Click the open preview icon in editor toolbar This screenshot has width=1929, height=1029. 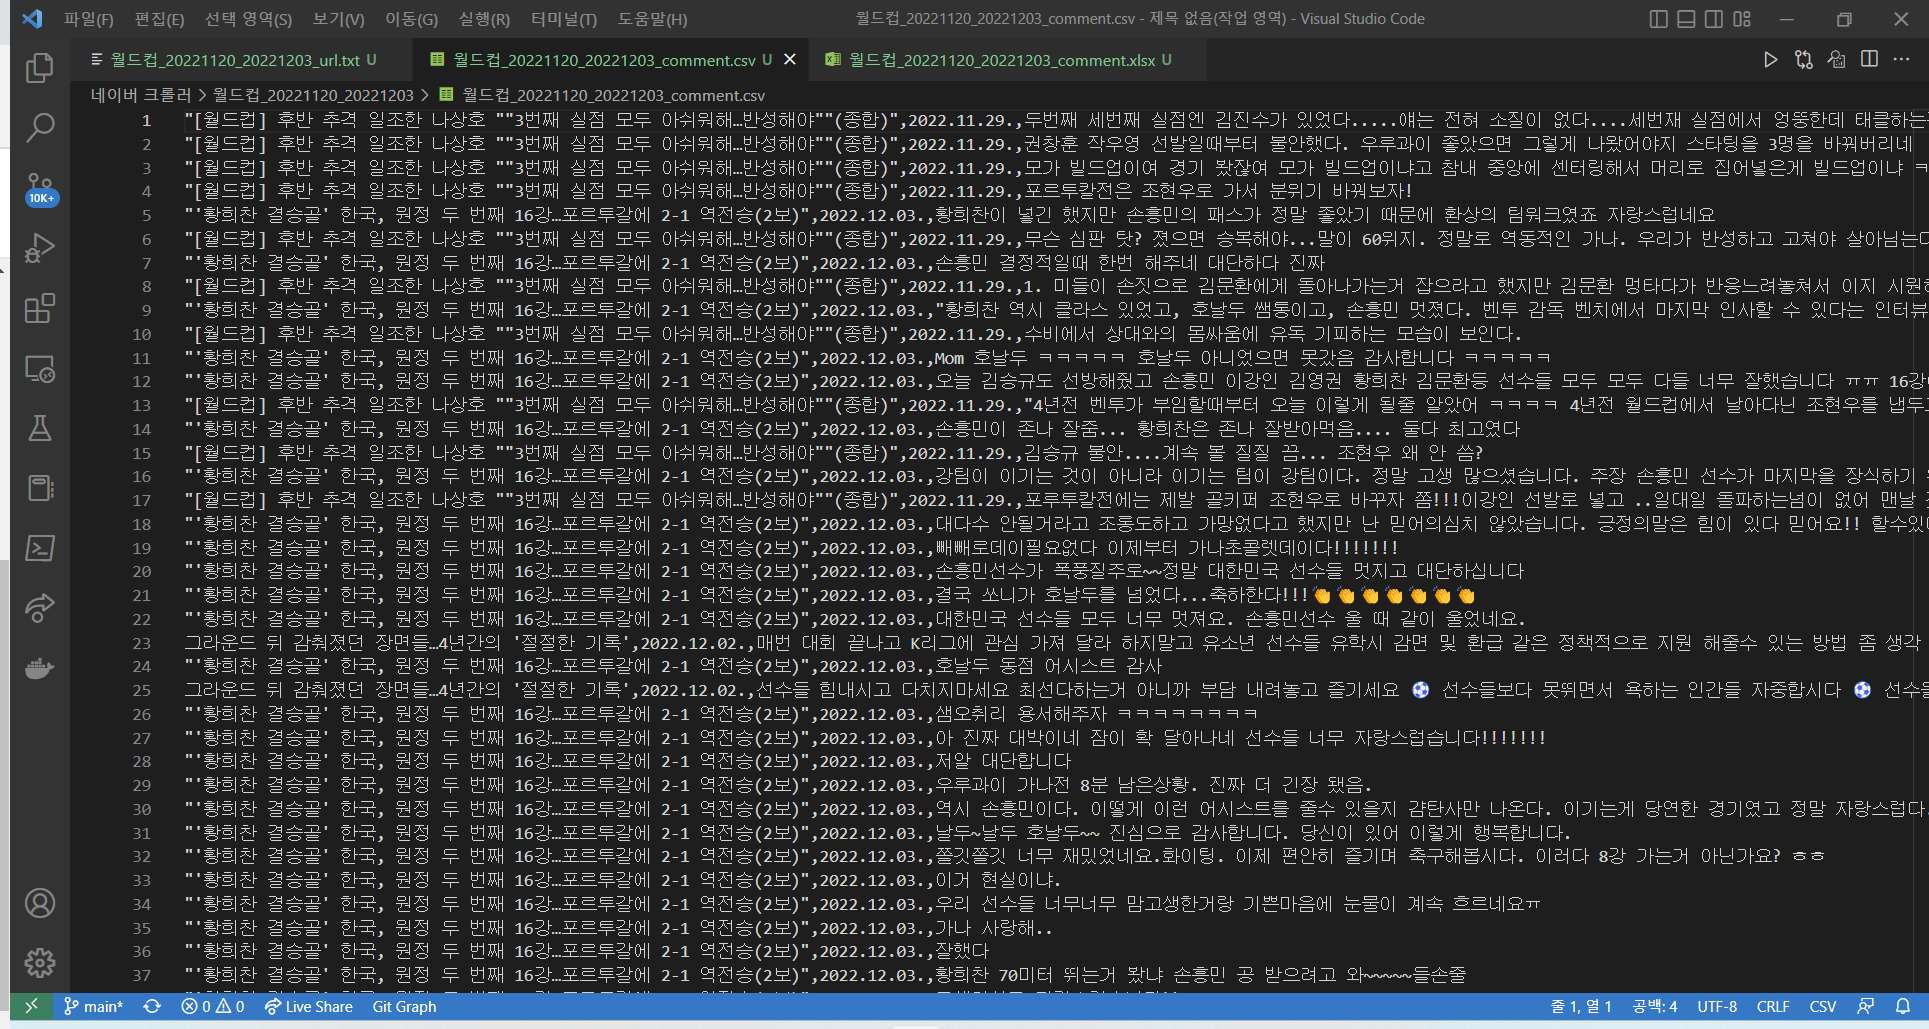point(1836,60)
